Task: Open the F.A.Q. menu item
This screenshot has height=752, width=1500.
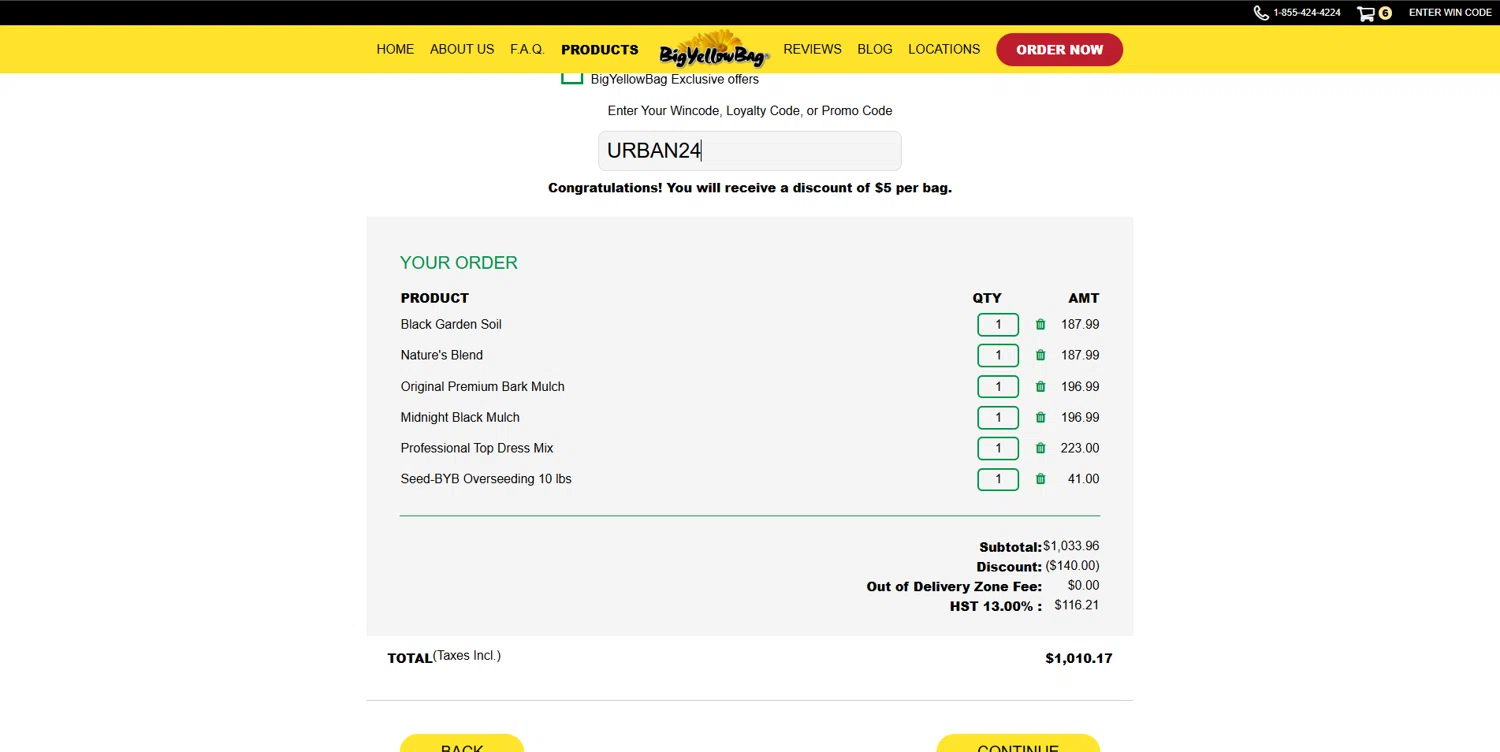Action: [527, 49]
